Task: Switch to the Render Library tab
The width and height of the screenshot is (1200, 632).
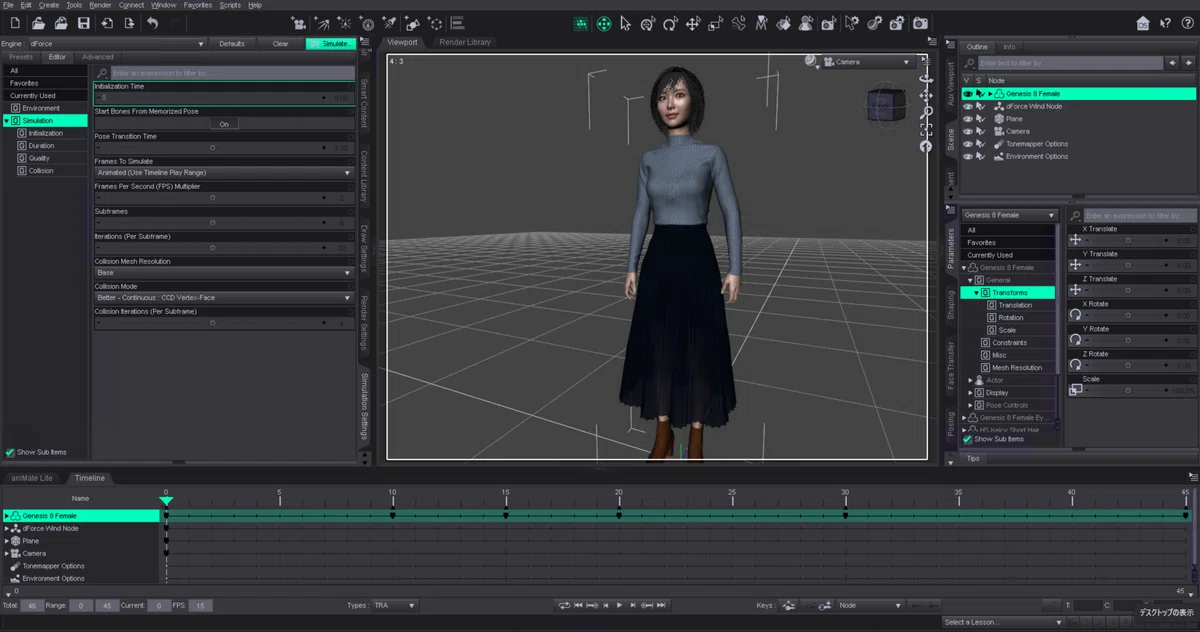Action: tap(465, 42)
